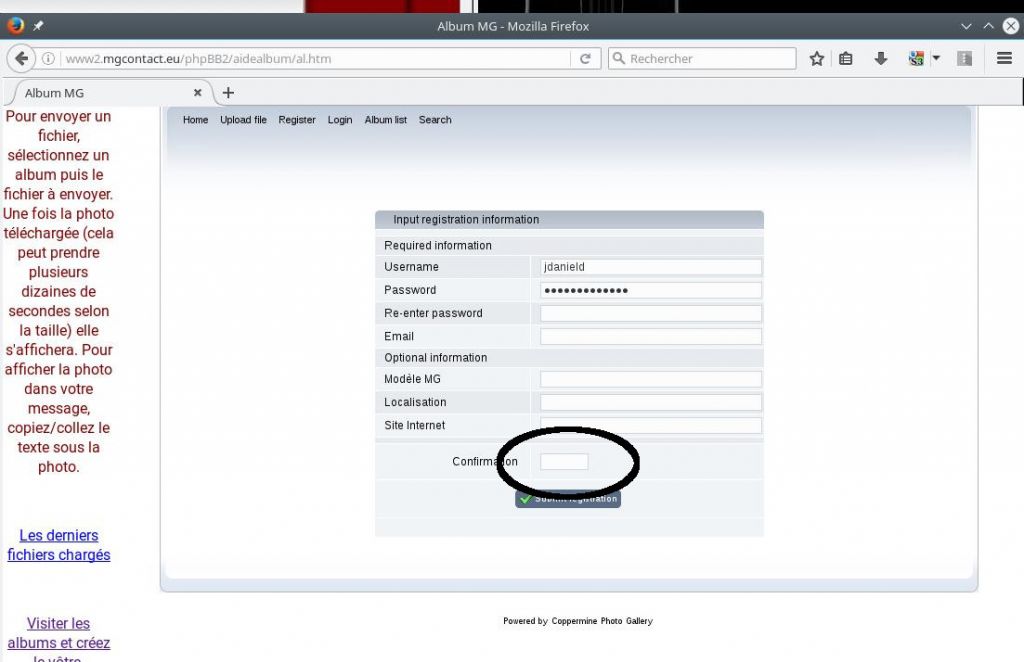Click the Rechercher search box
Viewport: 1024px width, 662px height.
pos(702,59)
